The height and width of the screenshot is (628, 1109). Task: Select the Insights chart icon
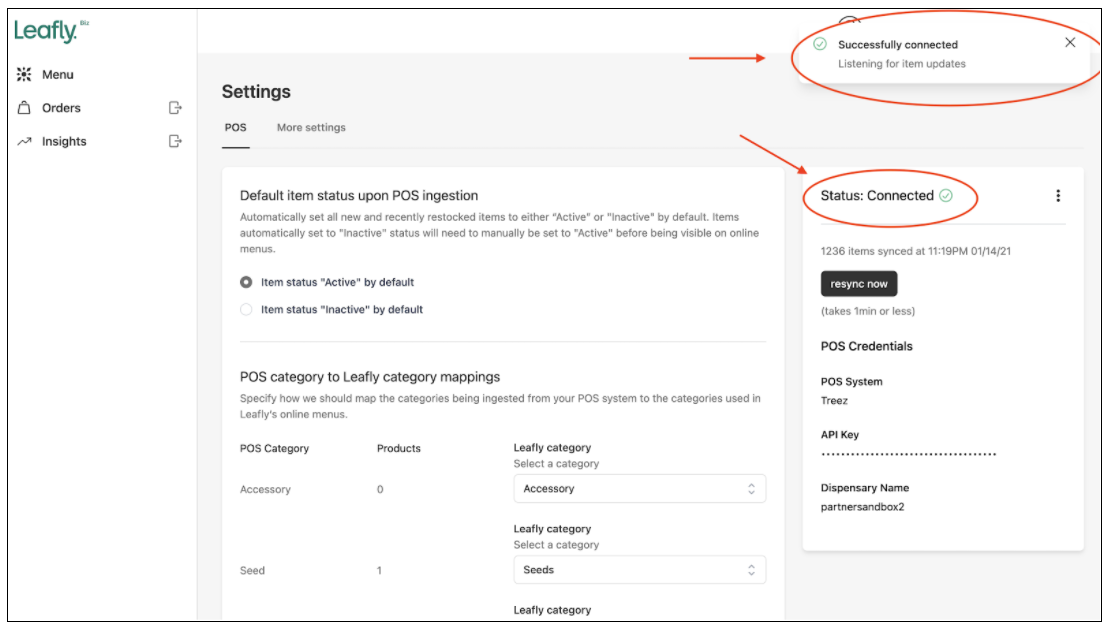coord(25,141)
